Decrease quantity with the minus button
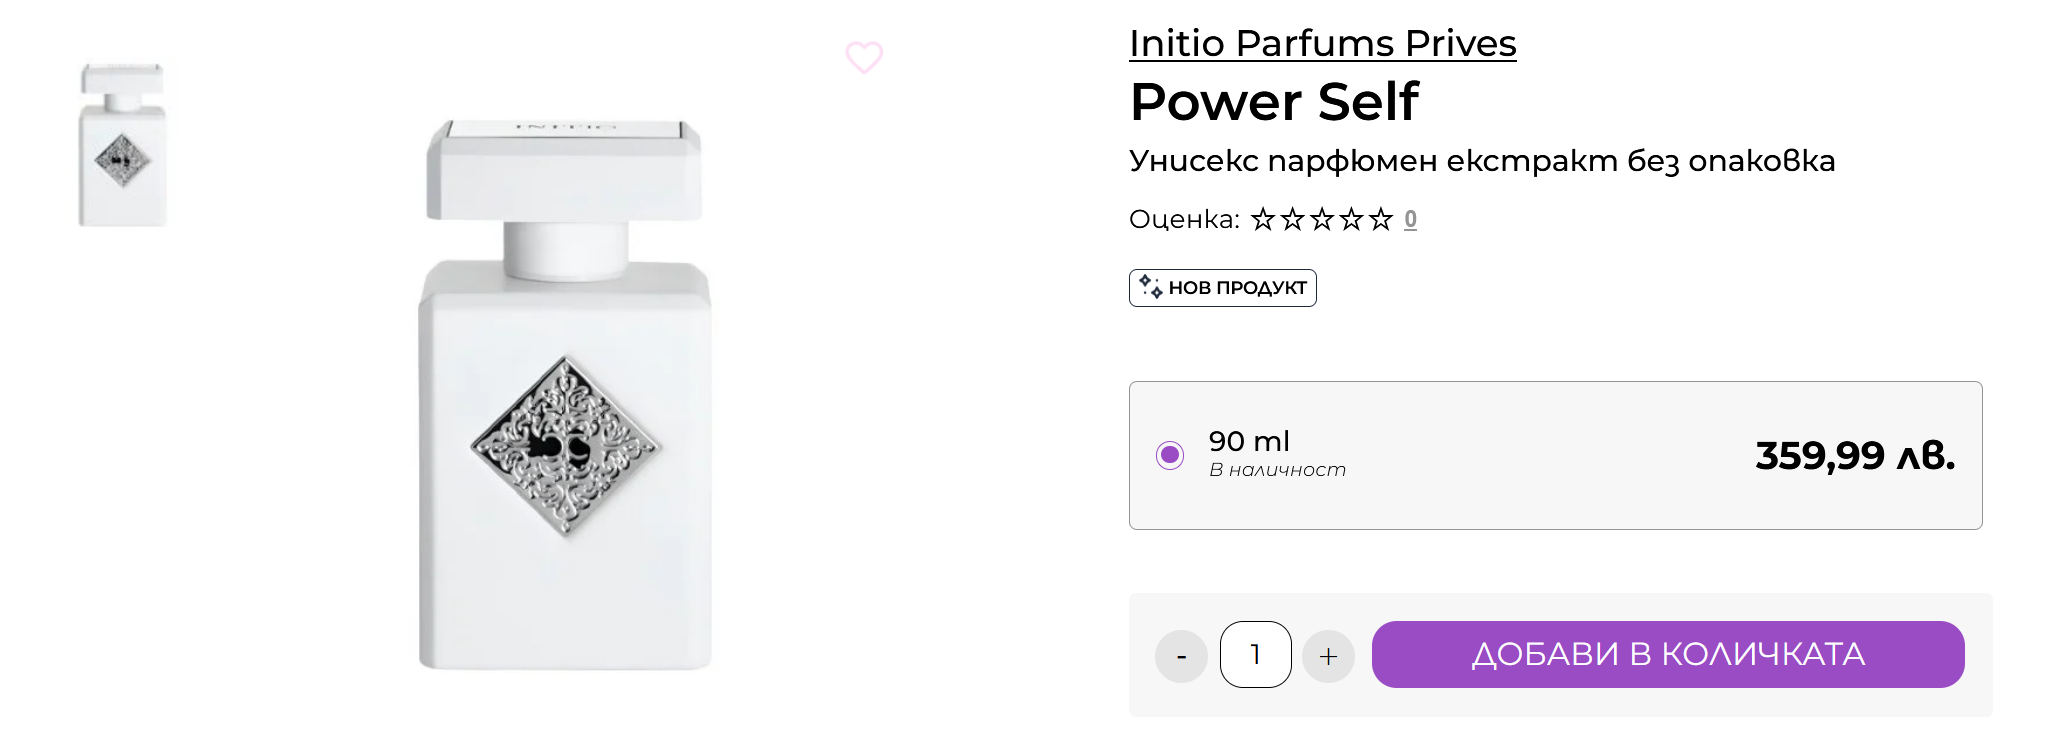Screen dimensions: 2048x754 tap(1181, 656)
